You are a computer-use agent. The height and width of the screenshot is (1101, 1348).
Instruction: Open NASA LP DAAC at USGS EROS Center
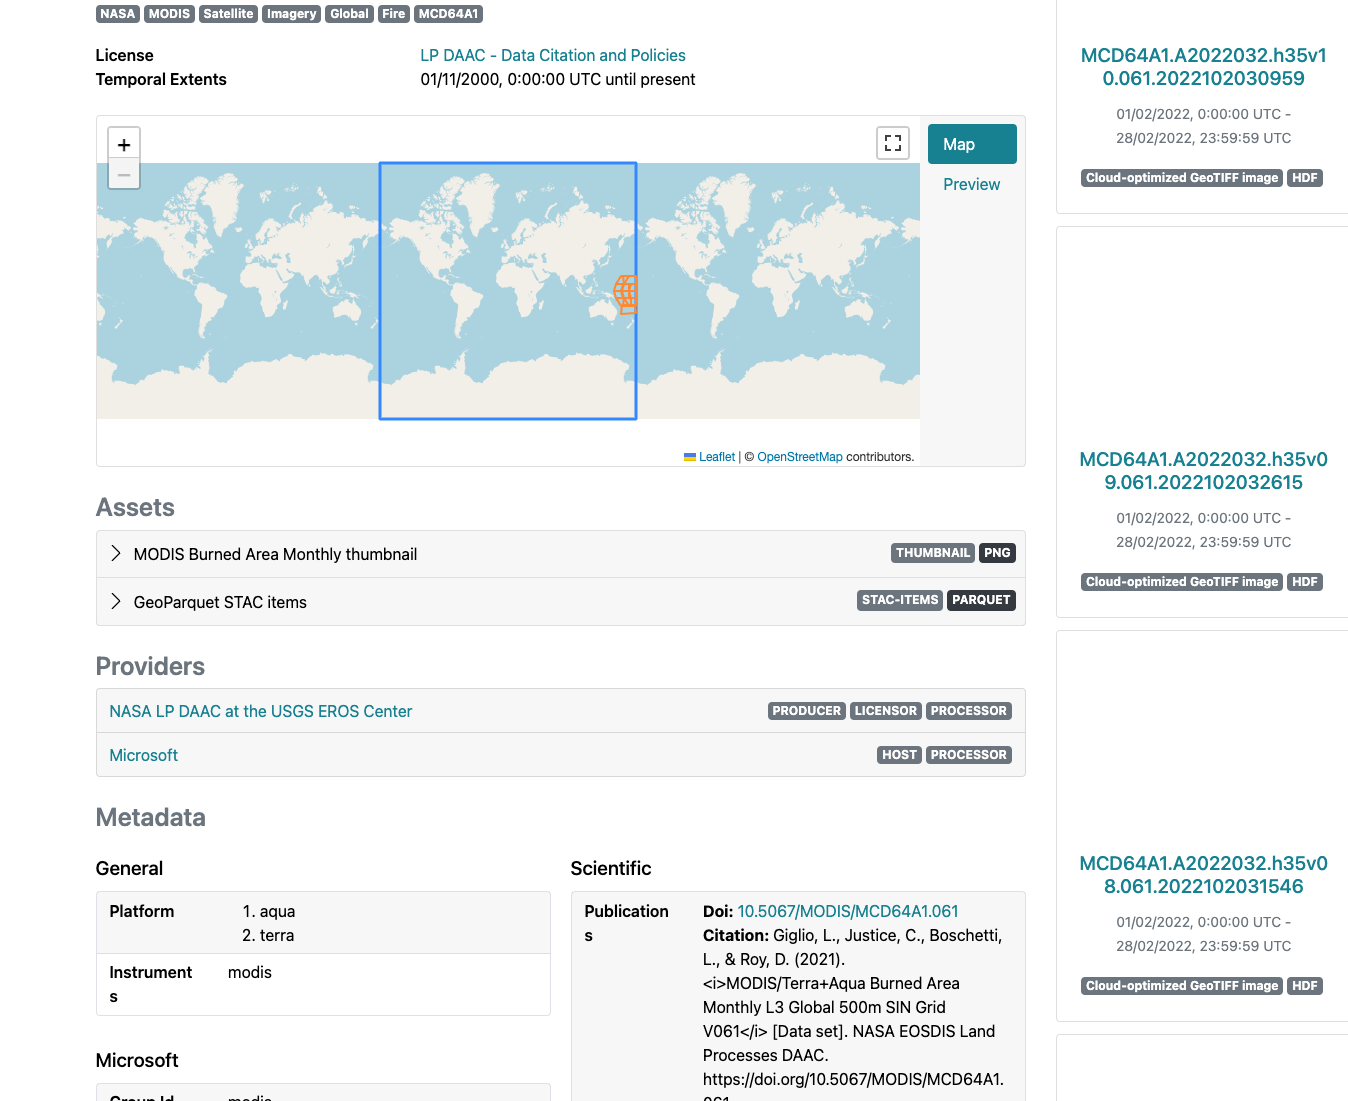pos(260,711)
